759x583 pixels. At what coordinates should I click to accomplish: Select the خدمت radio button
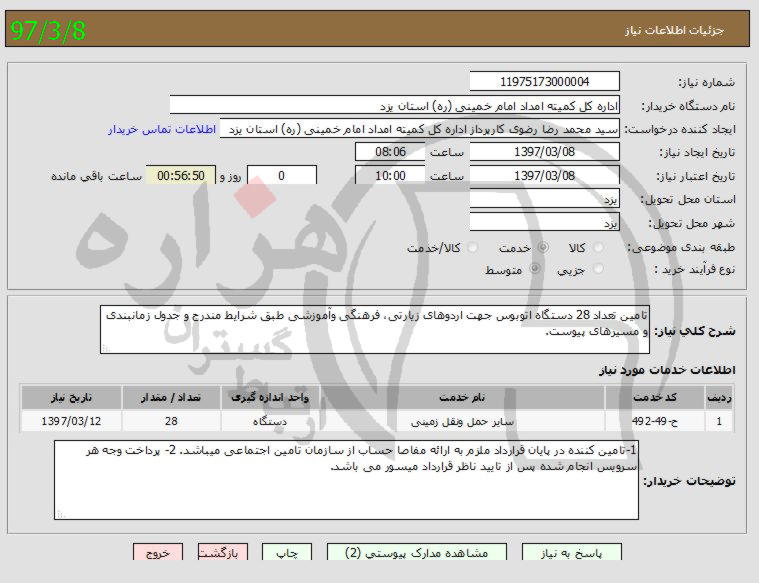pyautogui.click(x=543, y=247)
